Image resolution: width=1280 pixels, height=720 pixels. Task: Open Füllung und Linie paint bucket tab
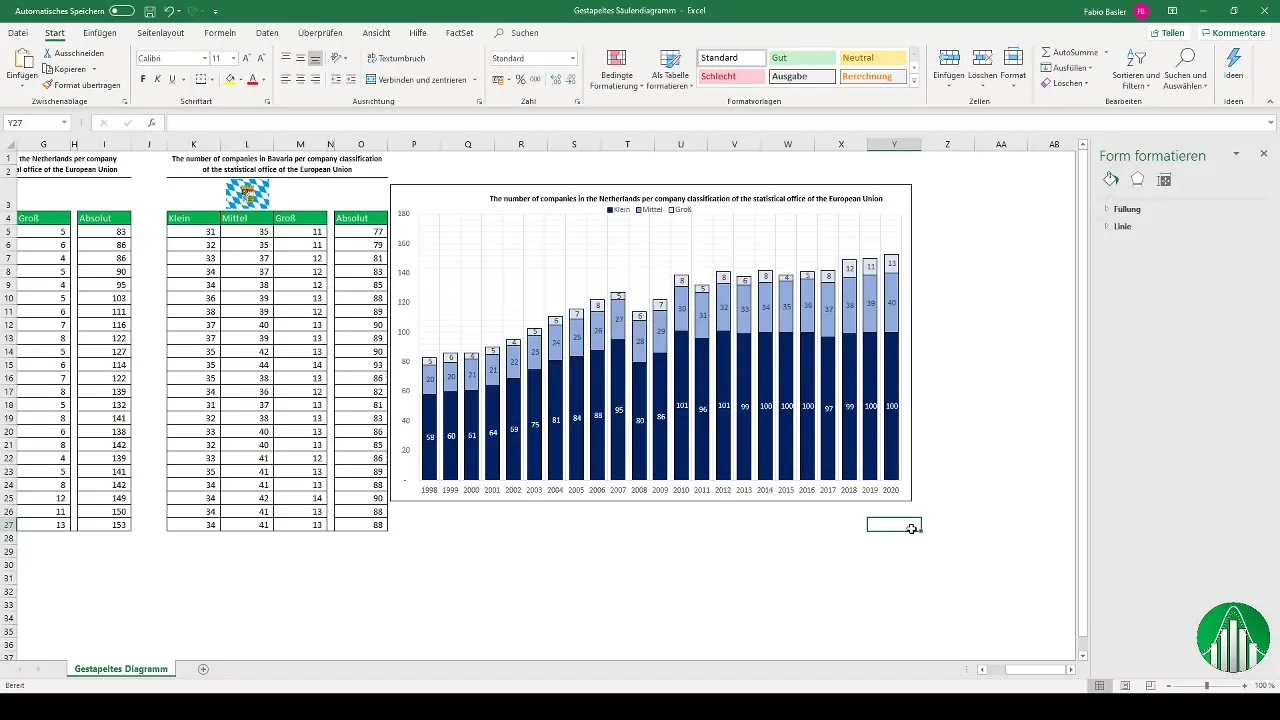(1111, 179)
